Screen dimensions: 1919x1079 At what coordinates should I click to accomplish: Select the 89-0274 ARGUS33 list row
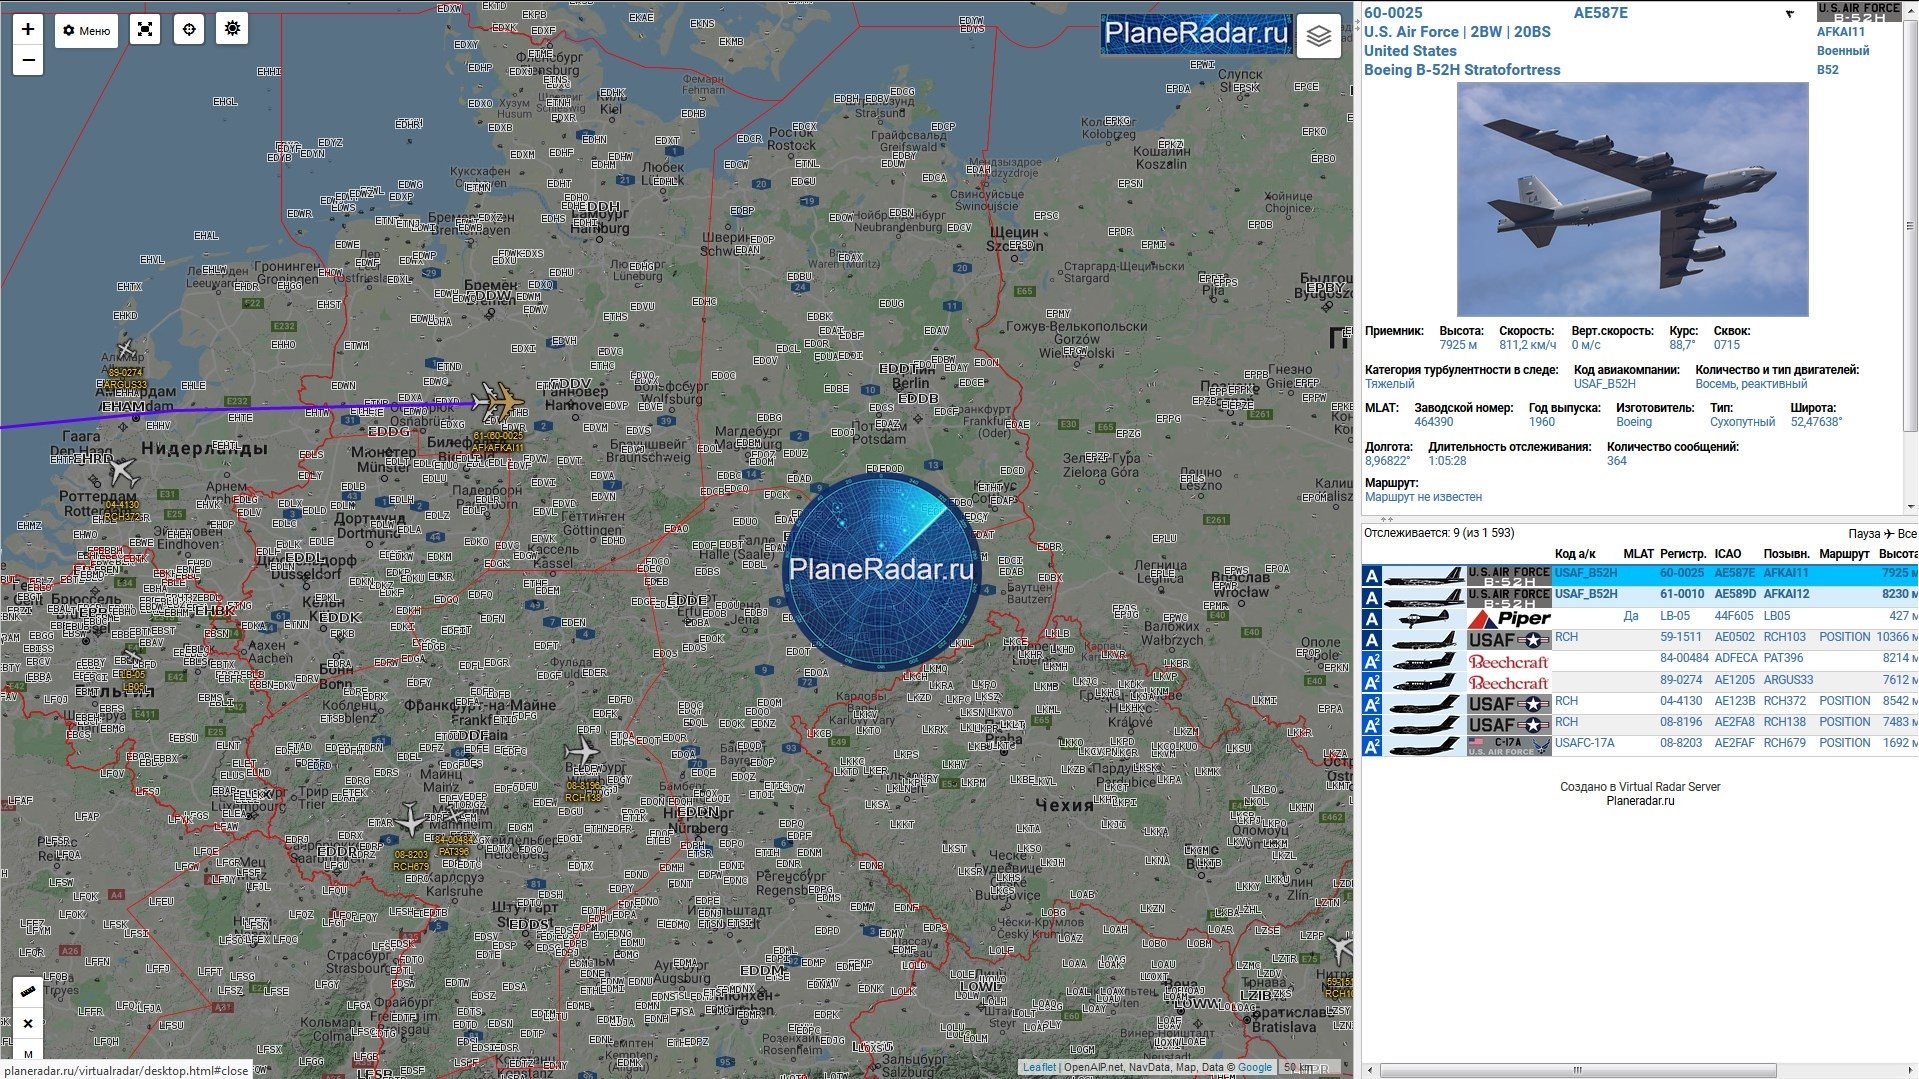coord(1639,681)
